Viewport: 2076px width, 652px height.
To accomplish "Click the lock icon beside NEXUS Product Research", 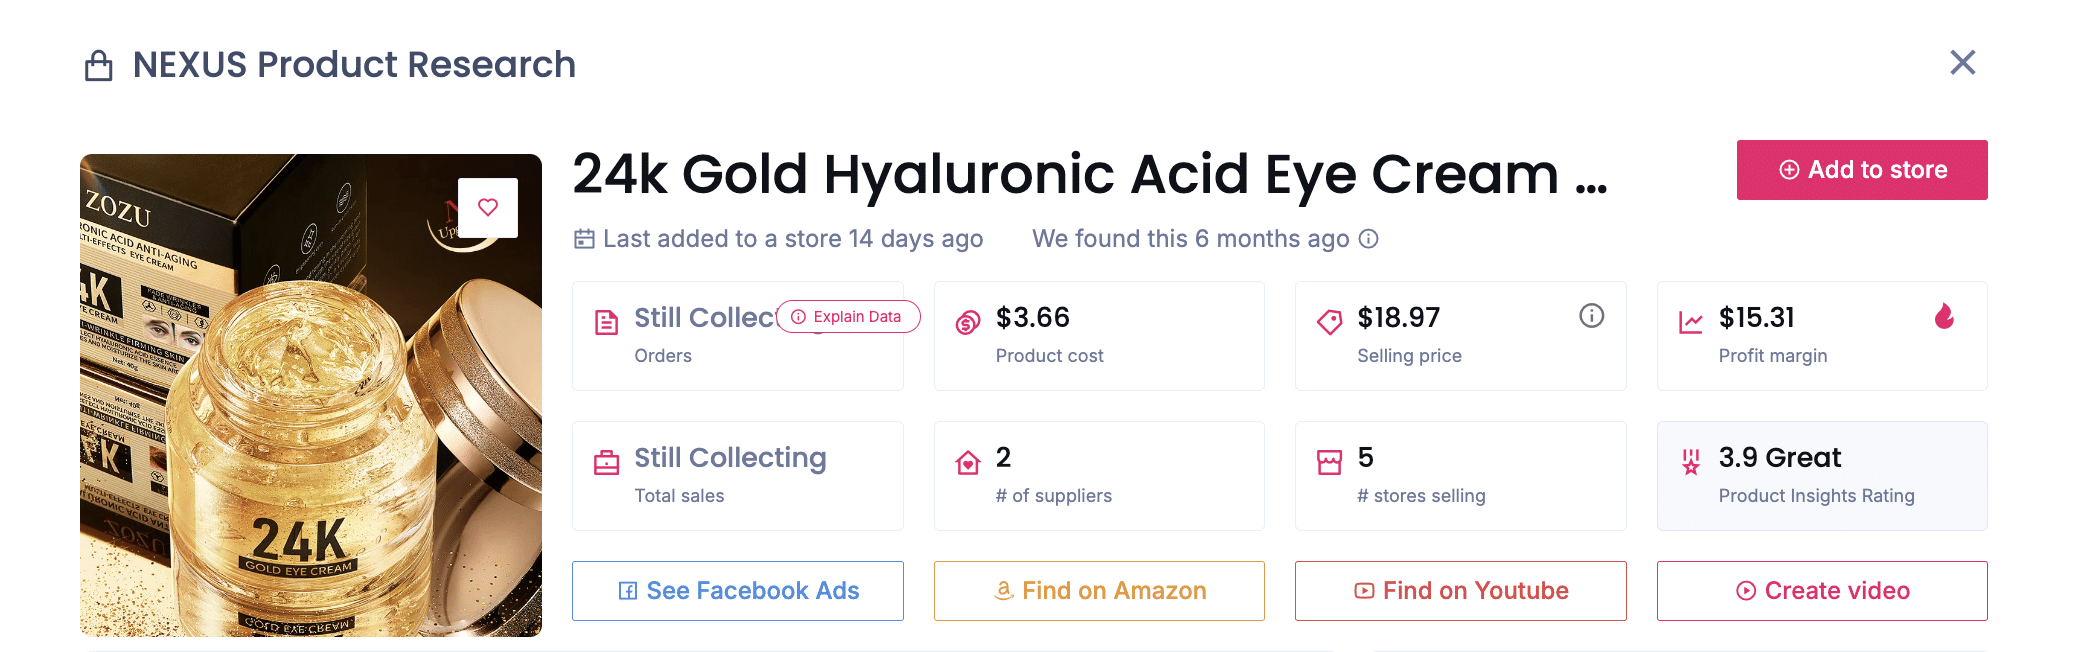I will click(x=98, y=64).
